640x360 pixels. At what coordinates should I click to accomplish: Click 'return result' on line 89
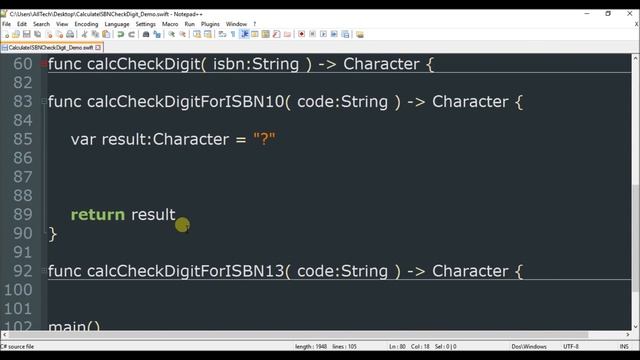tap(123, 214)
